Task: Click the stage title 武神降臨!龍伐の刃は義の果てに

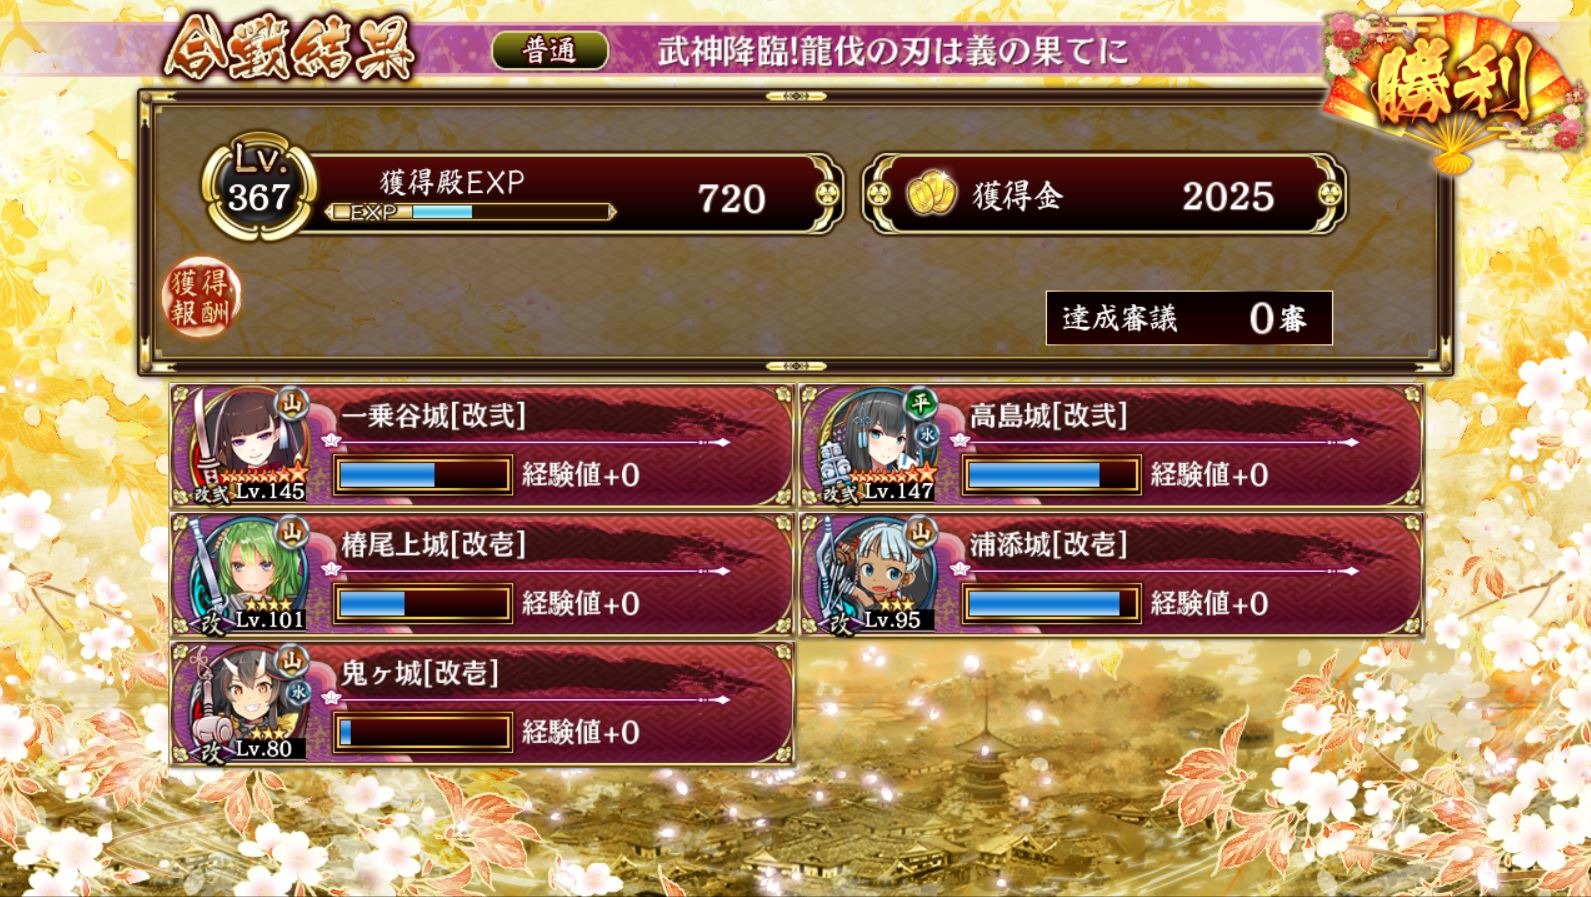Action: (893, 51)
